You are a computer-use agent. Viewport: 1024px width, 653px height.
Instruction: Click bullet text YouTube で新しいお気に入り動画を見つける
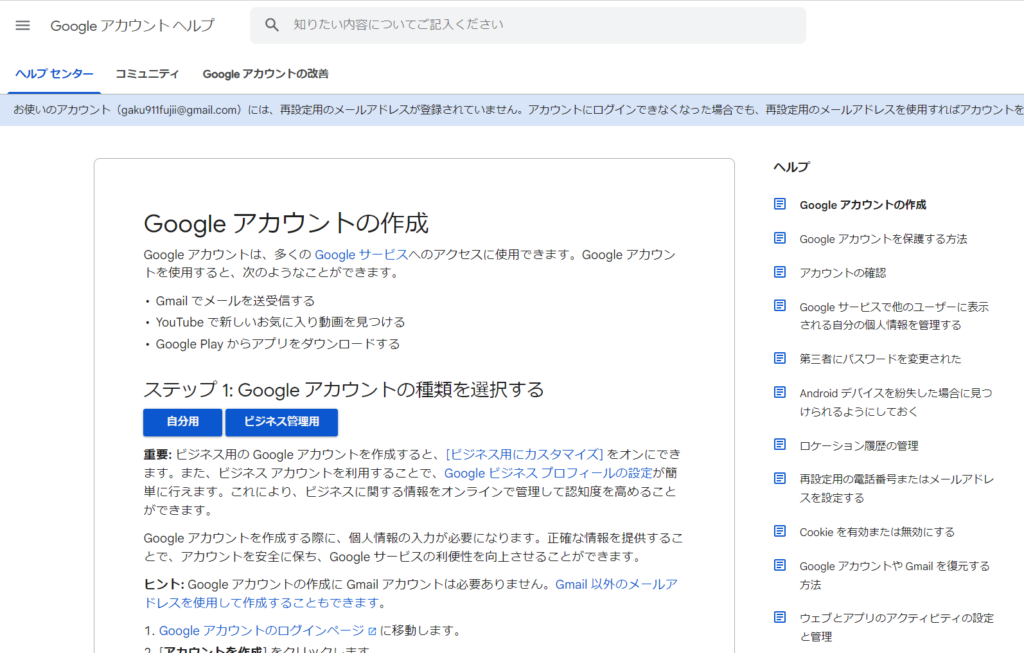[280, 322]
